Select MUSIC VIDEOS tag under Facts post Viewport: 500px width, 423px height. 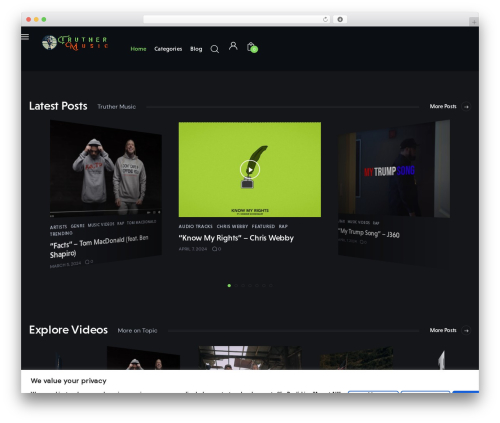click(101, 225)
